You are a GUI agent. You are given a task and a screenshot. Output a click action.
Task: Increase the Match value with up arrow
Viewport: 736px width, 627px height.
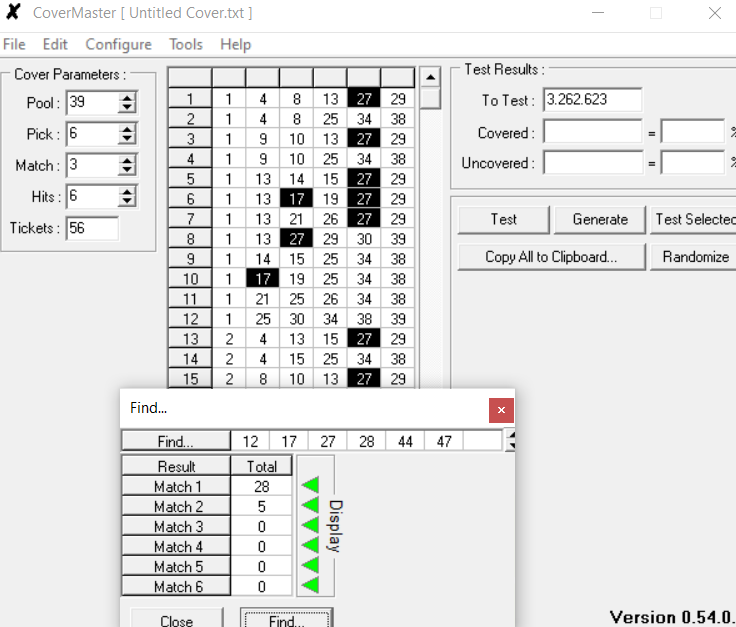click(127, 161)
